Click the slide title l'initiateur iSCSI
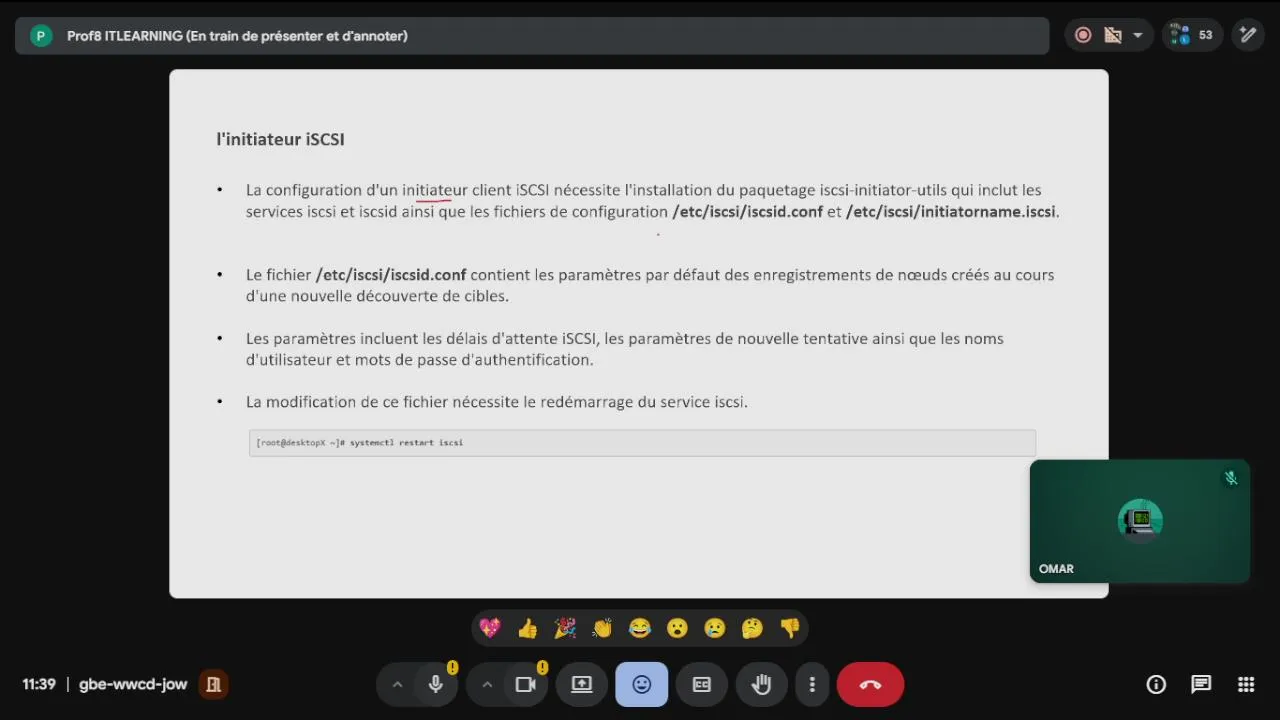 tap(281, 139)
